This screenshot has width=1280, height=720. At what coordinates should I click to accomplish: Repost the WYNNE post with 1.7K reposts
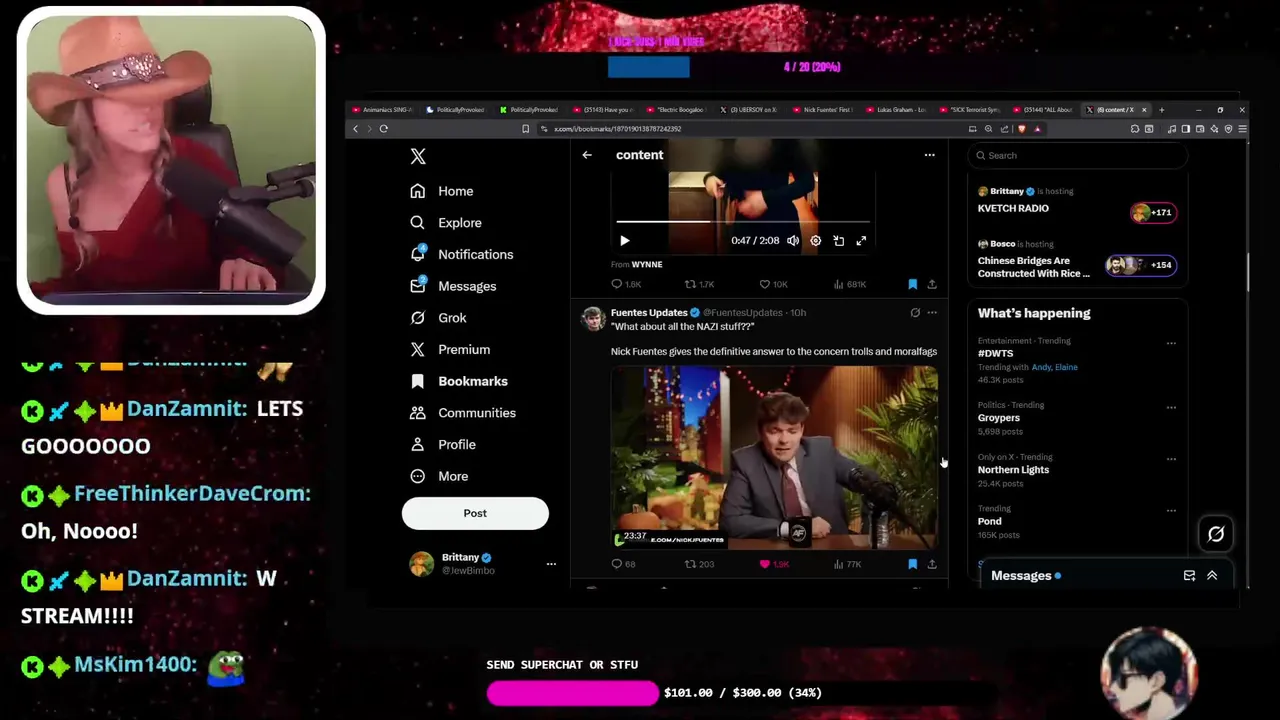pyautogui.click(x=699, y=285)
